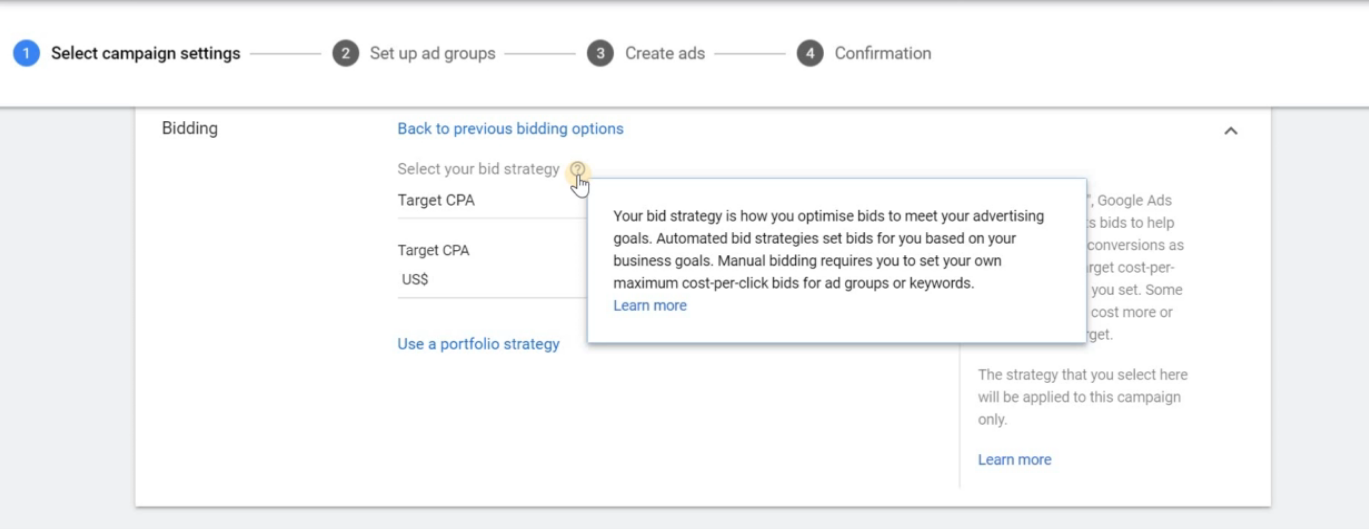
Task: Collapse the Bidding section using the chevron
Action: 1231,131
